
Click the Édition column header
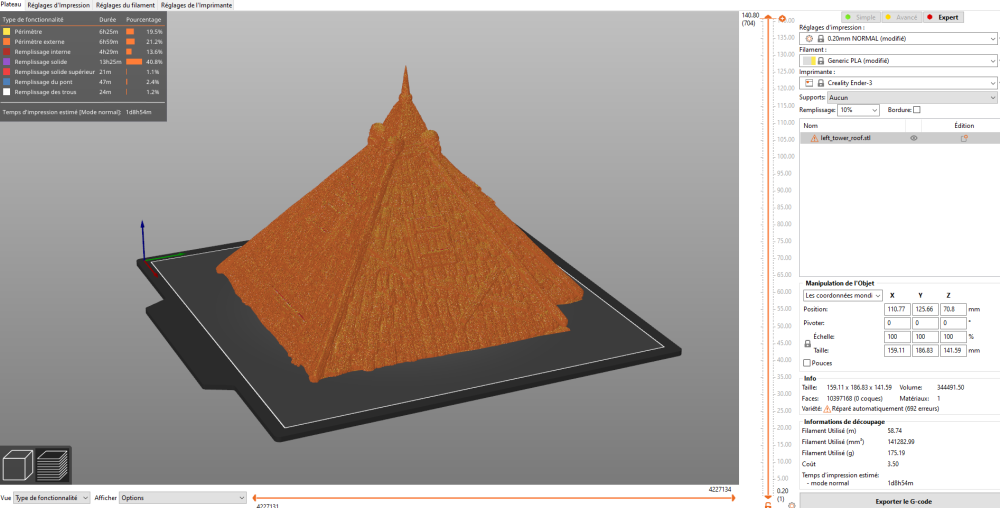pyautogui.click(x=964, y=126)
